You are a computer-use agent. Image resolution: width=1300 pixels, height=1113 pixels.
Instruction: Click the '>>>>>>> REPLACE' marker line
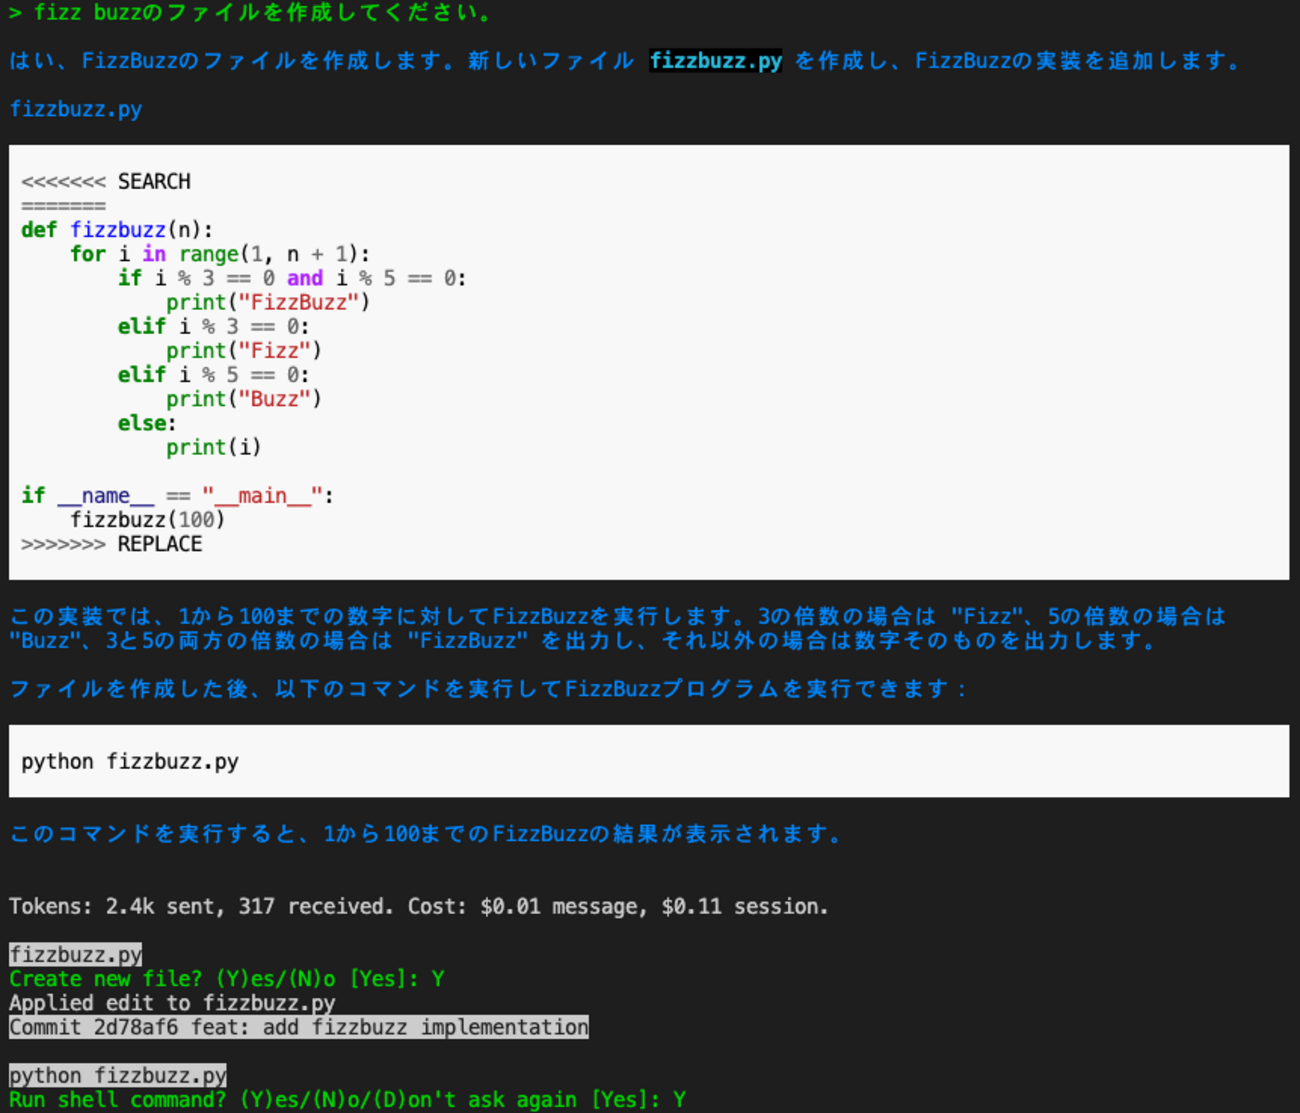(112, 544)
